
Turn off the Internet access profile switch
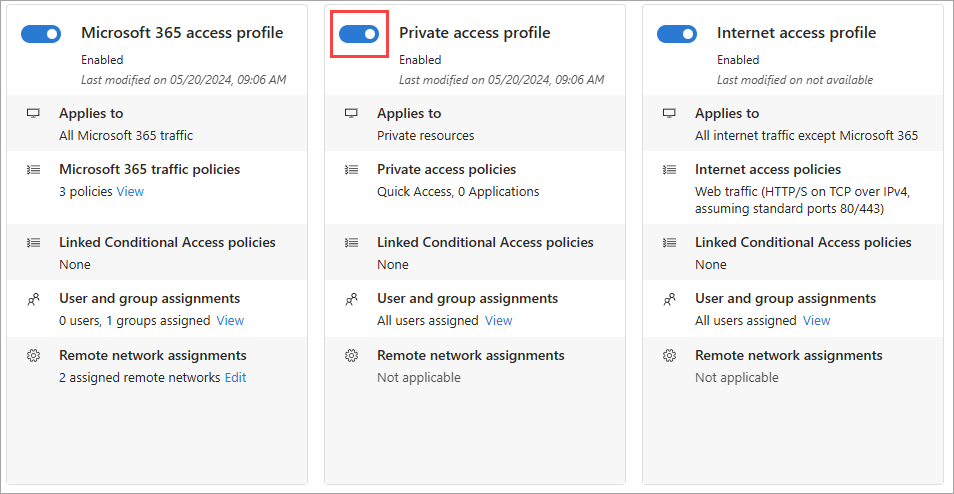[677, 34]
